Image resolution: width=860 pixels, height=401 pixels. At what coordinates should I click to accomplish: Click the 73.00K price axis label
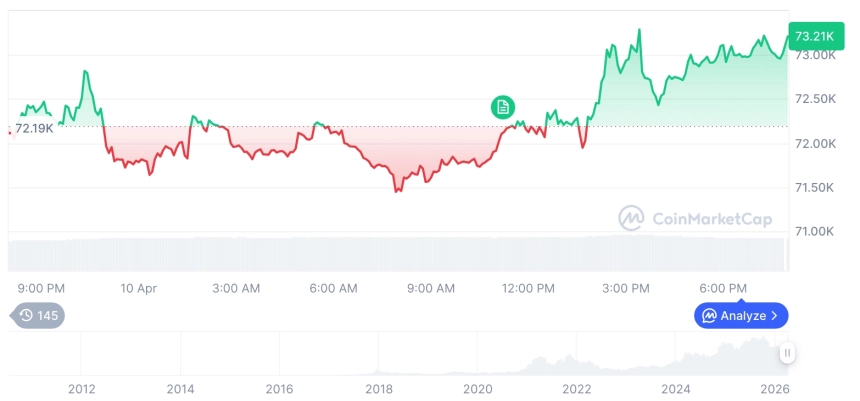[814, 55]
